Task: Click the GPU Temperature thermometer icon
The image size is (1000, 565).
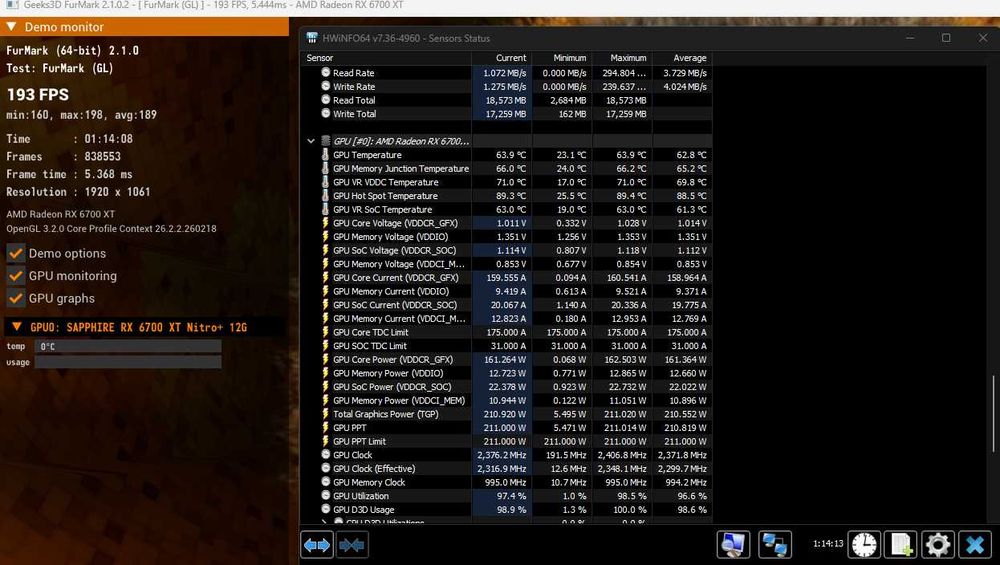Action: pos(325,154)
